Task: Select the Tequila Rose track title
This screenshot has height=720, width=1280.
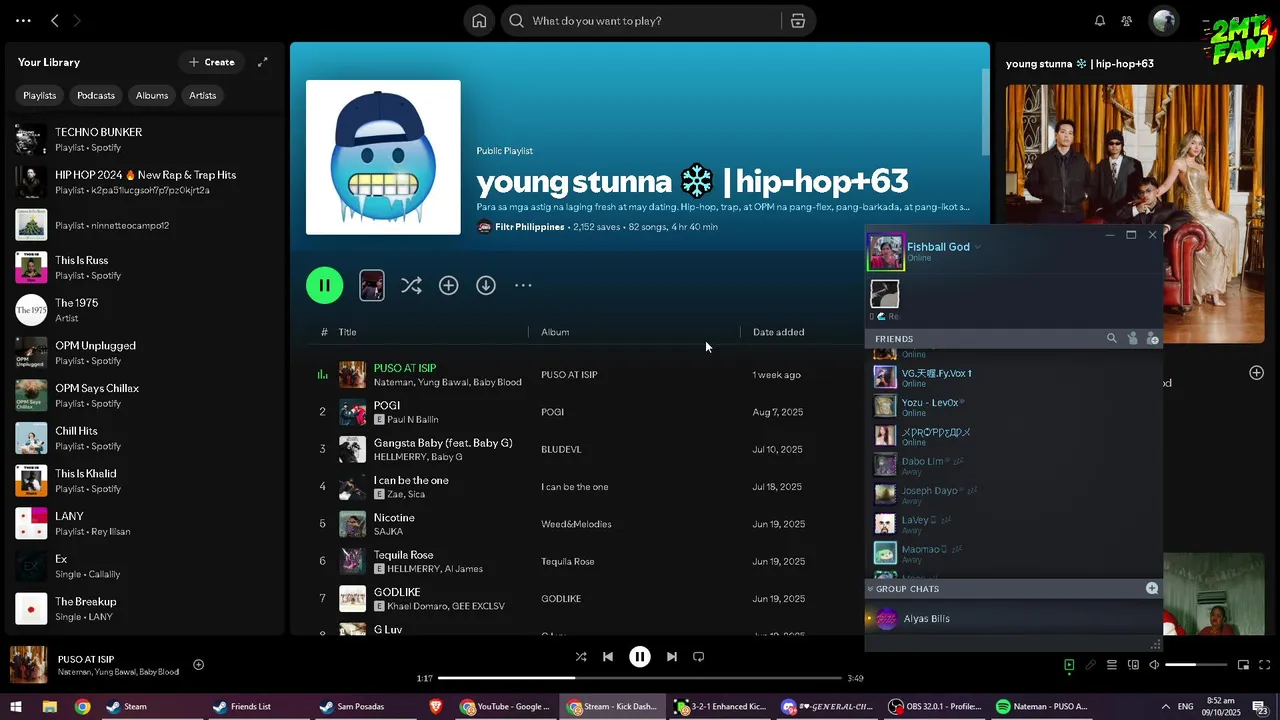Action: [x=403, y=555]
